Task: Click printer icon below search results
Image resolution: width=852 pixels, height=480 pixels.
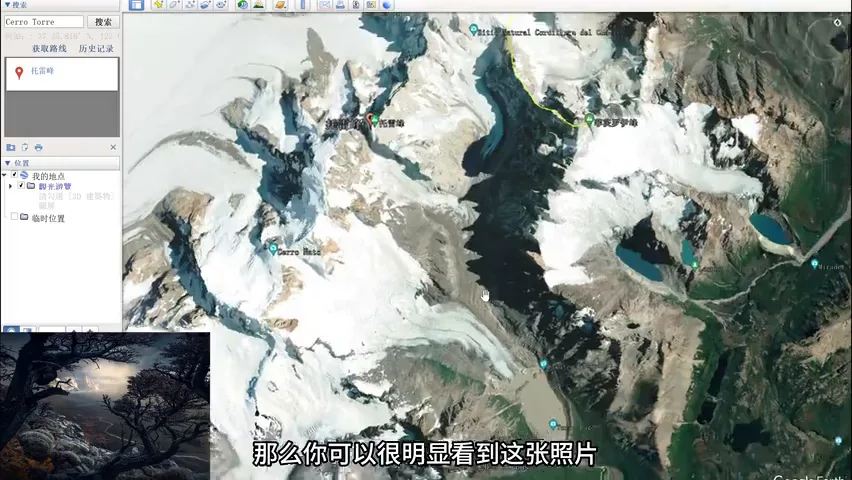Action: 39,147
